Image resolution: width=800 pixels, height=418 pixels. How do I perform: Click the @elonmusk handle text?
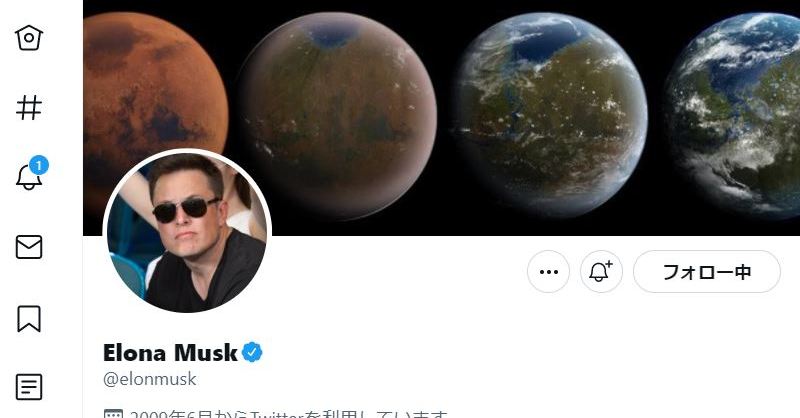pyautogui.click(x=149, y=379)
